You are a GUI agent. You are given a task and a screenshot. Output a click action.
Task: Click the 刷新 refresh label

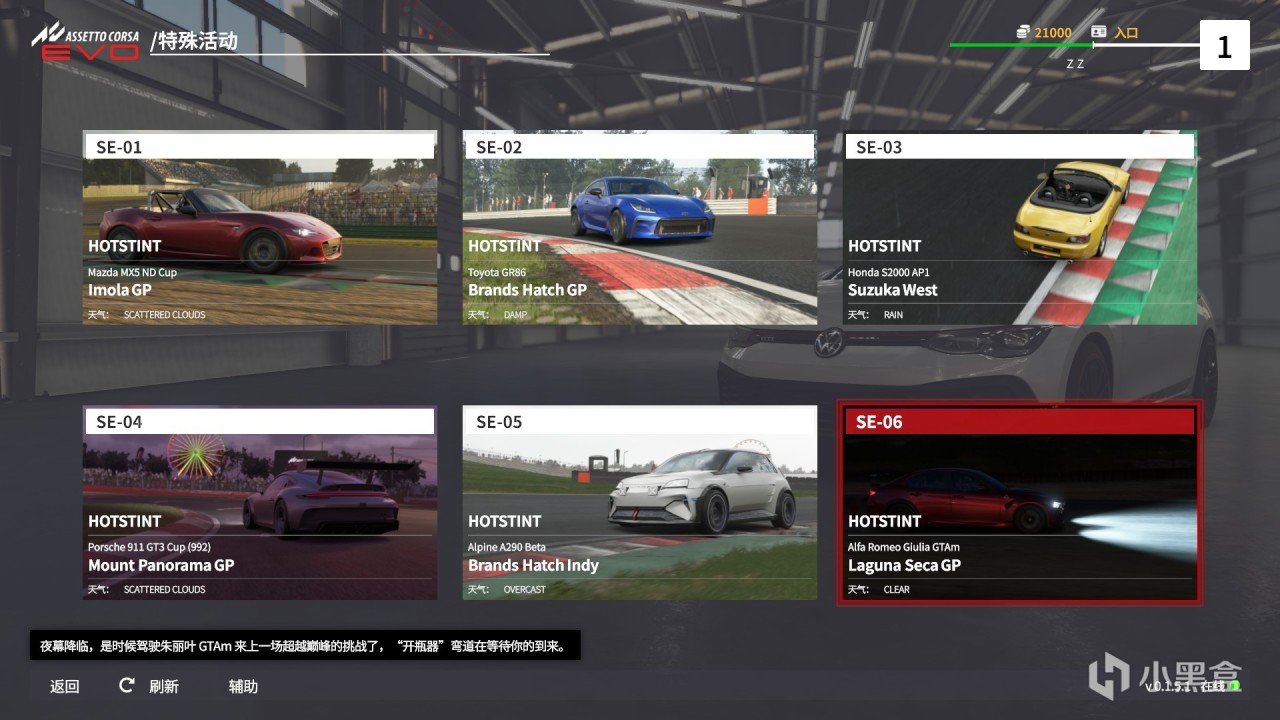(164, 686)
